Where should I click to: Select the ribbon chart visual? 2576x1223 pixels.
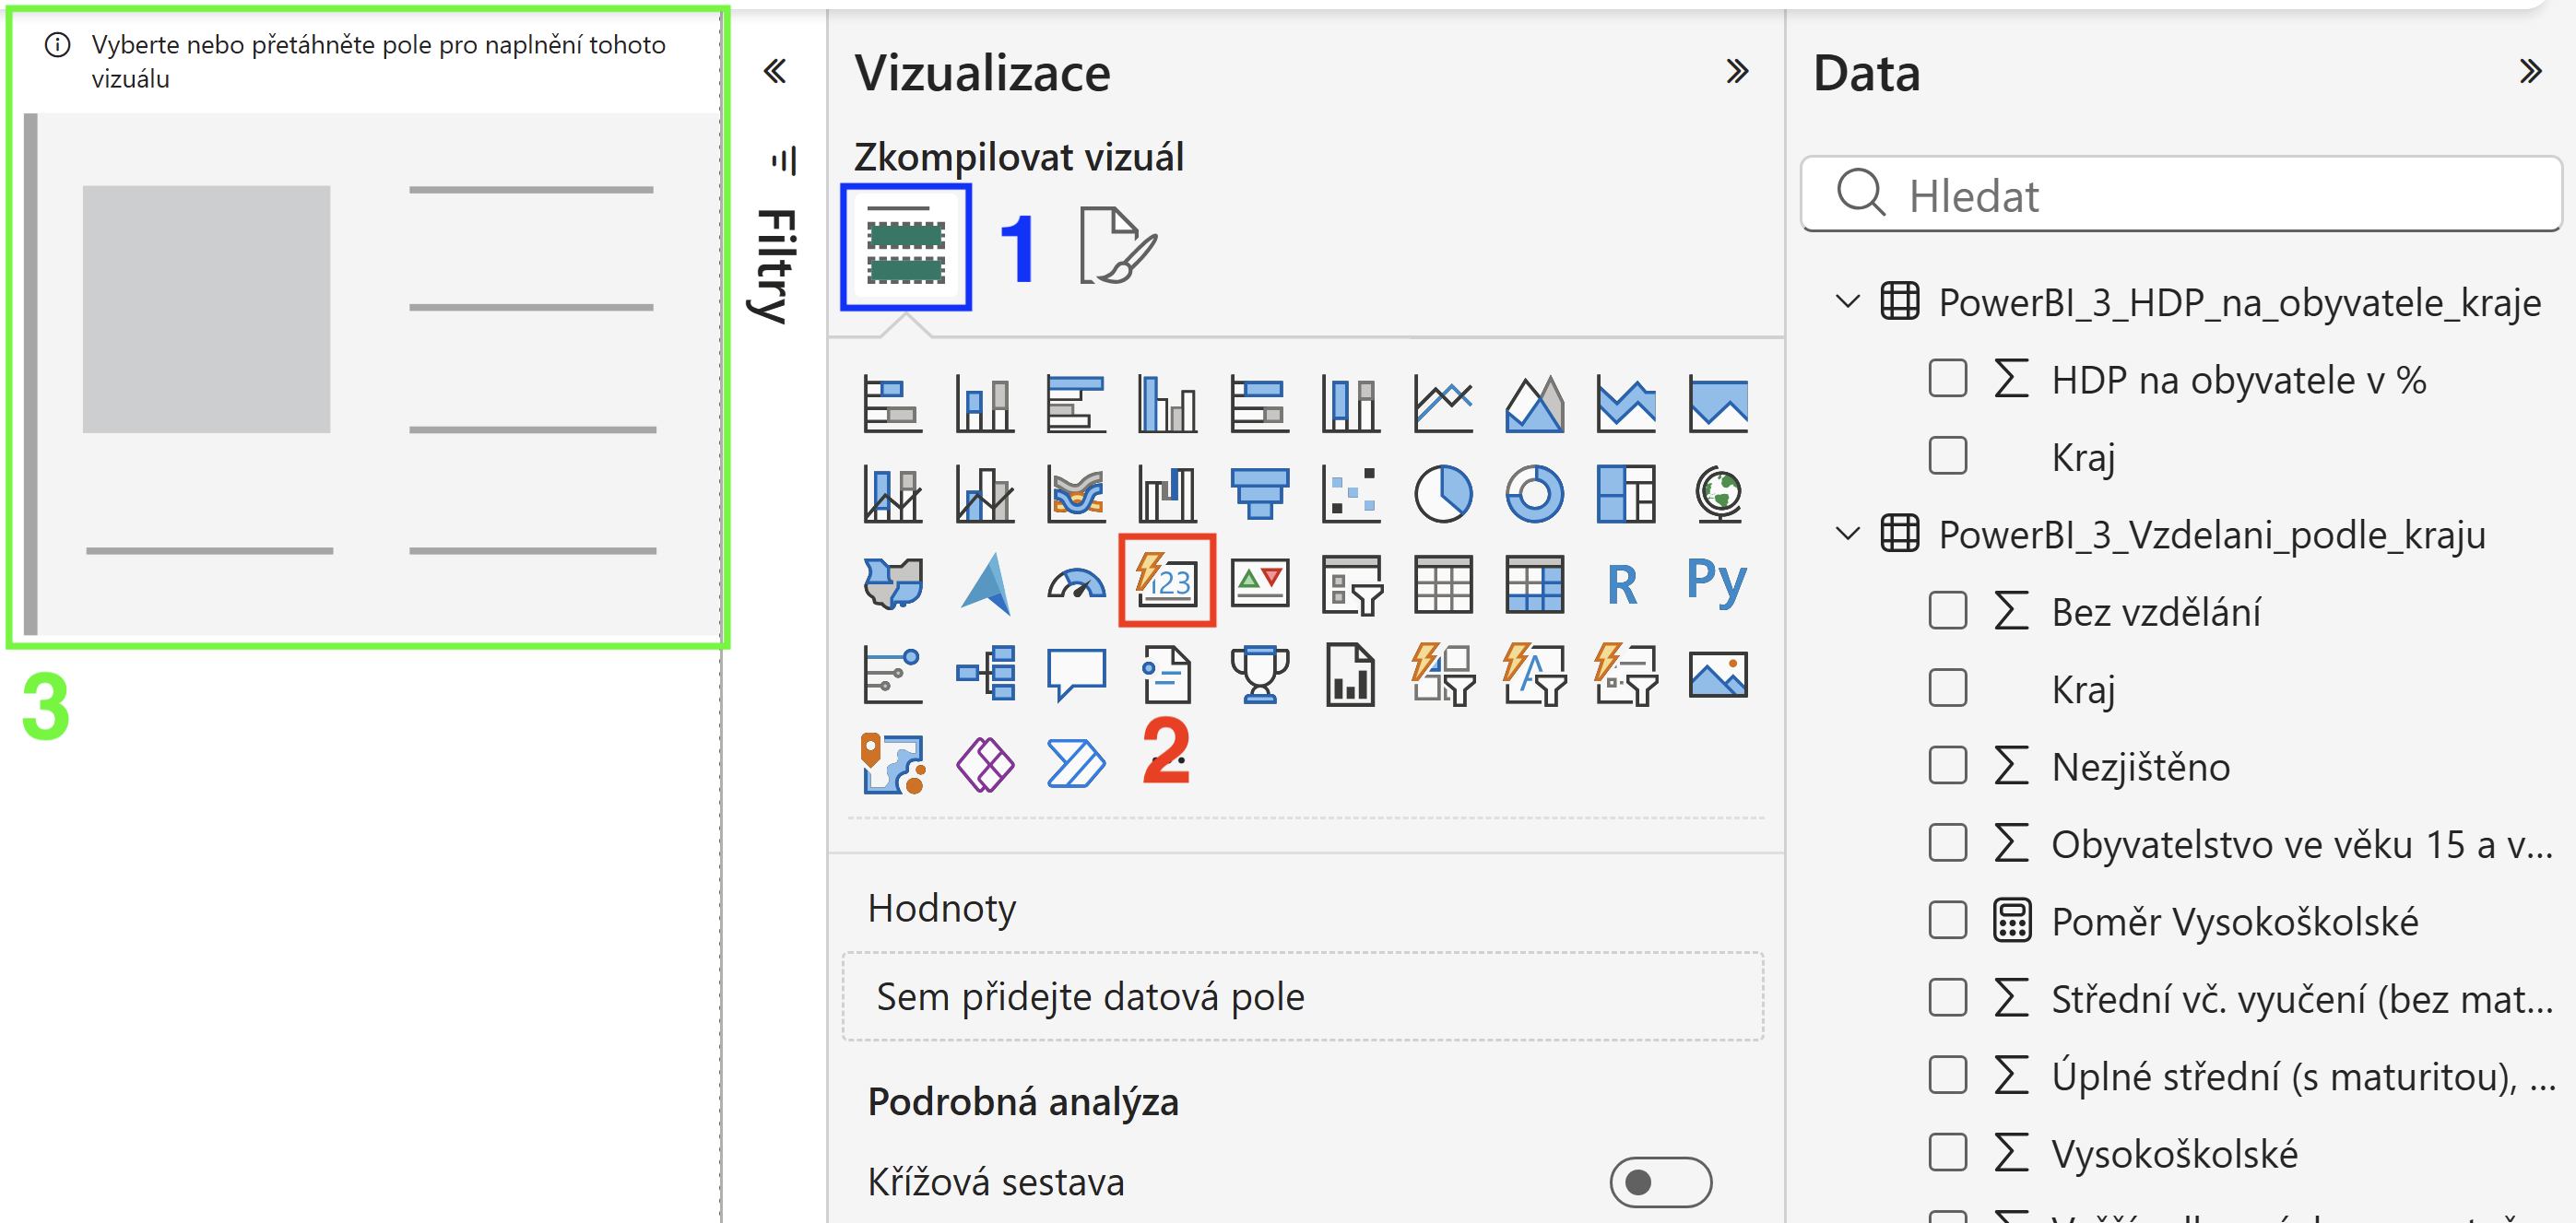1076,493
